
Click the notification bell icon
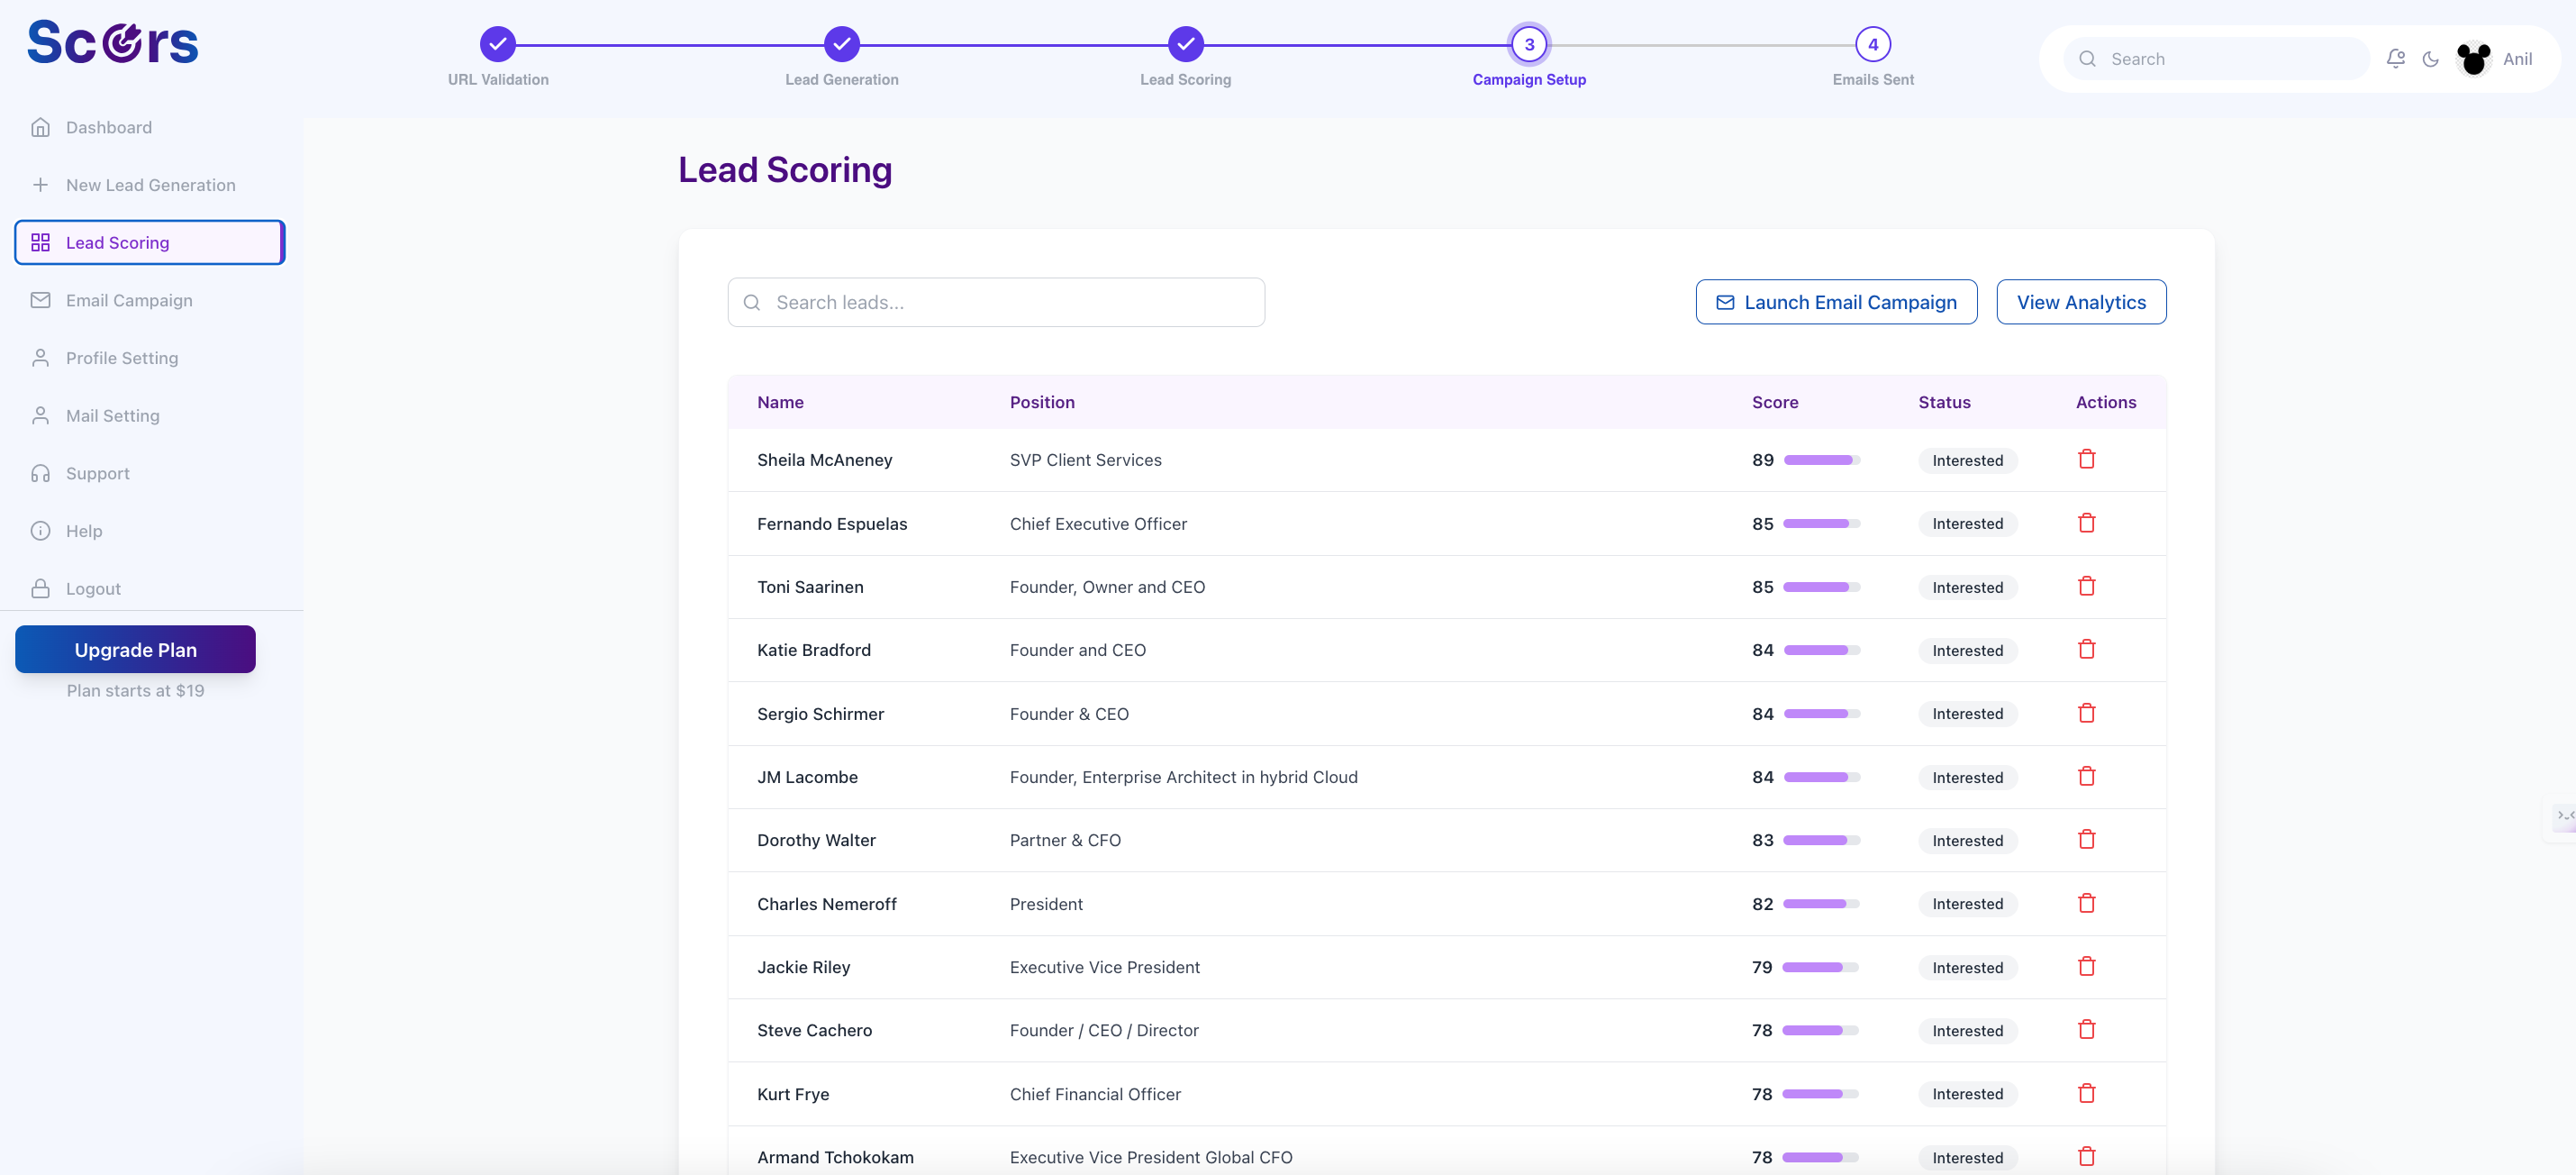2395,59
